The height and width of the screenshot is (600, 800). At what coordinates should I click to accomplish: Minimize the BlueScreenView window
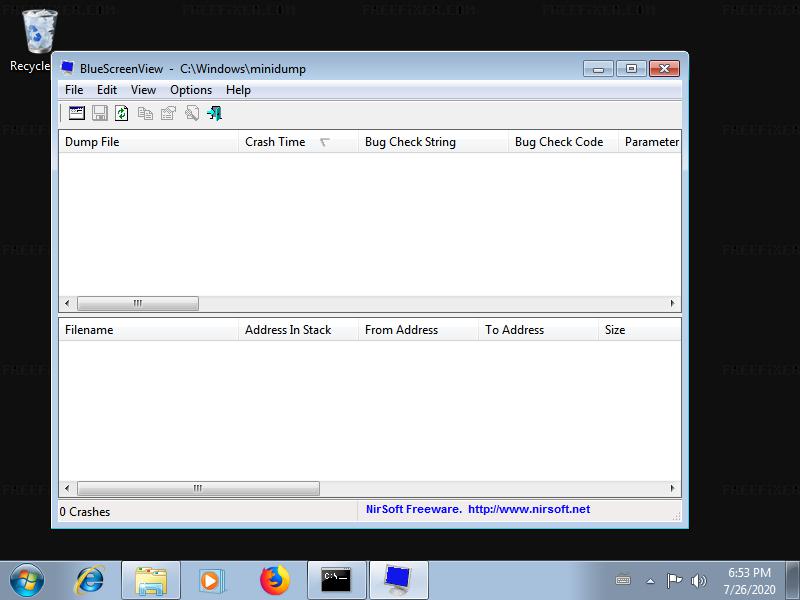[598, 68]
